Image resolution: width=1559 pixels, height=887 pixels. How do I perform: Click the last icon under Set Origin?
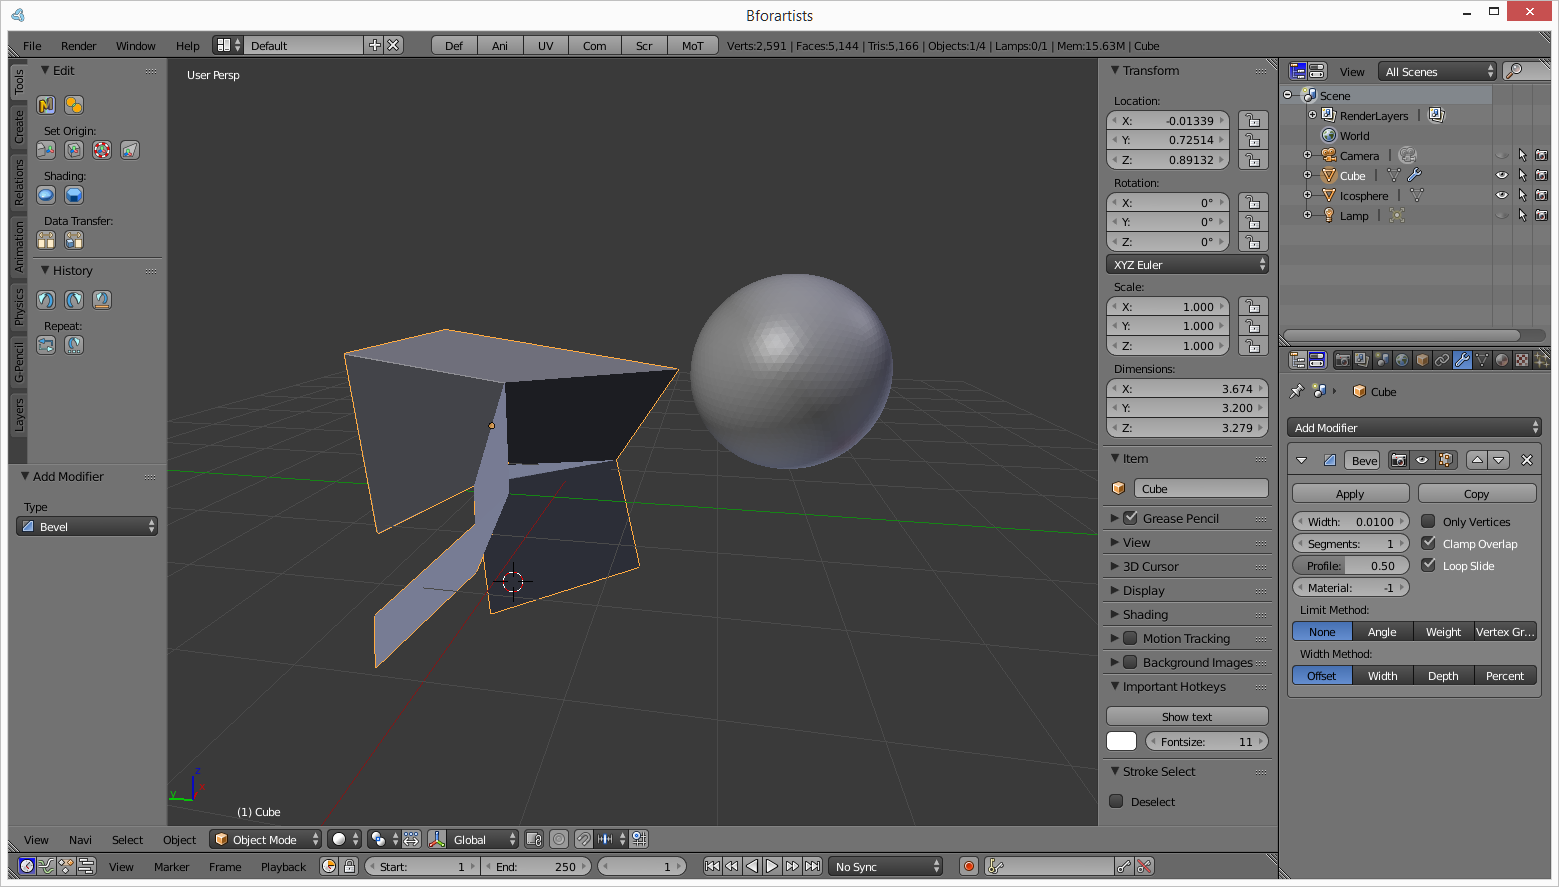click(x=130, y=150)
